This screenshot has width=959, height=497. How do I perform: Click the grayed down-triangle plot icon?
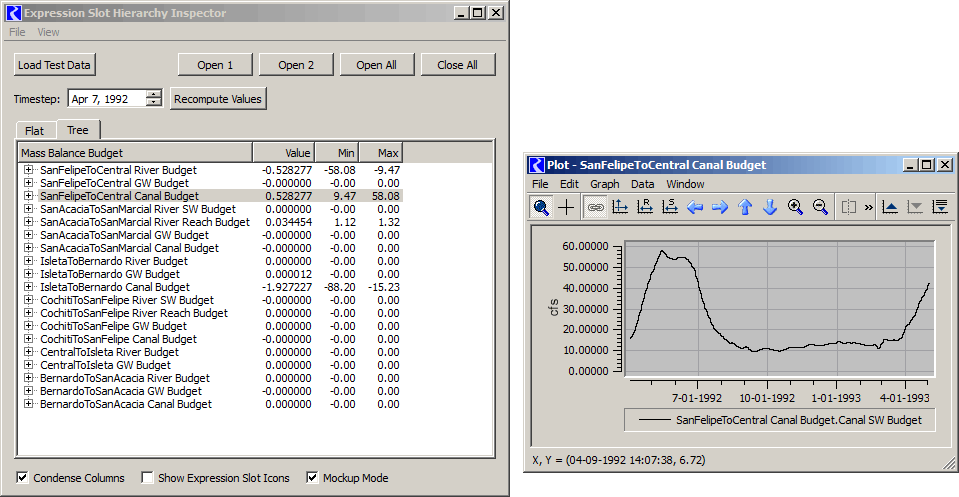(x=915, y=207)
